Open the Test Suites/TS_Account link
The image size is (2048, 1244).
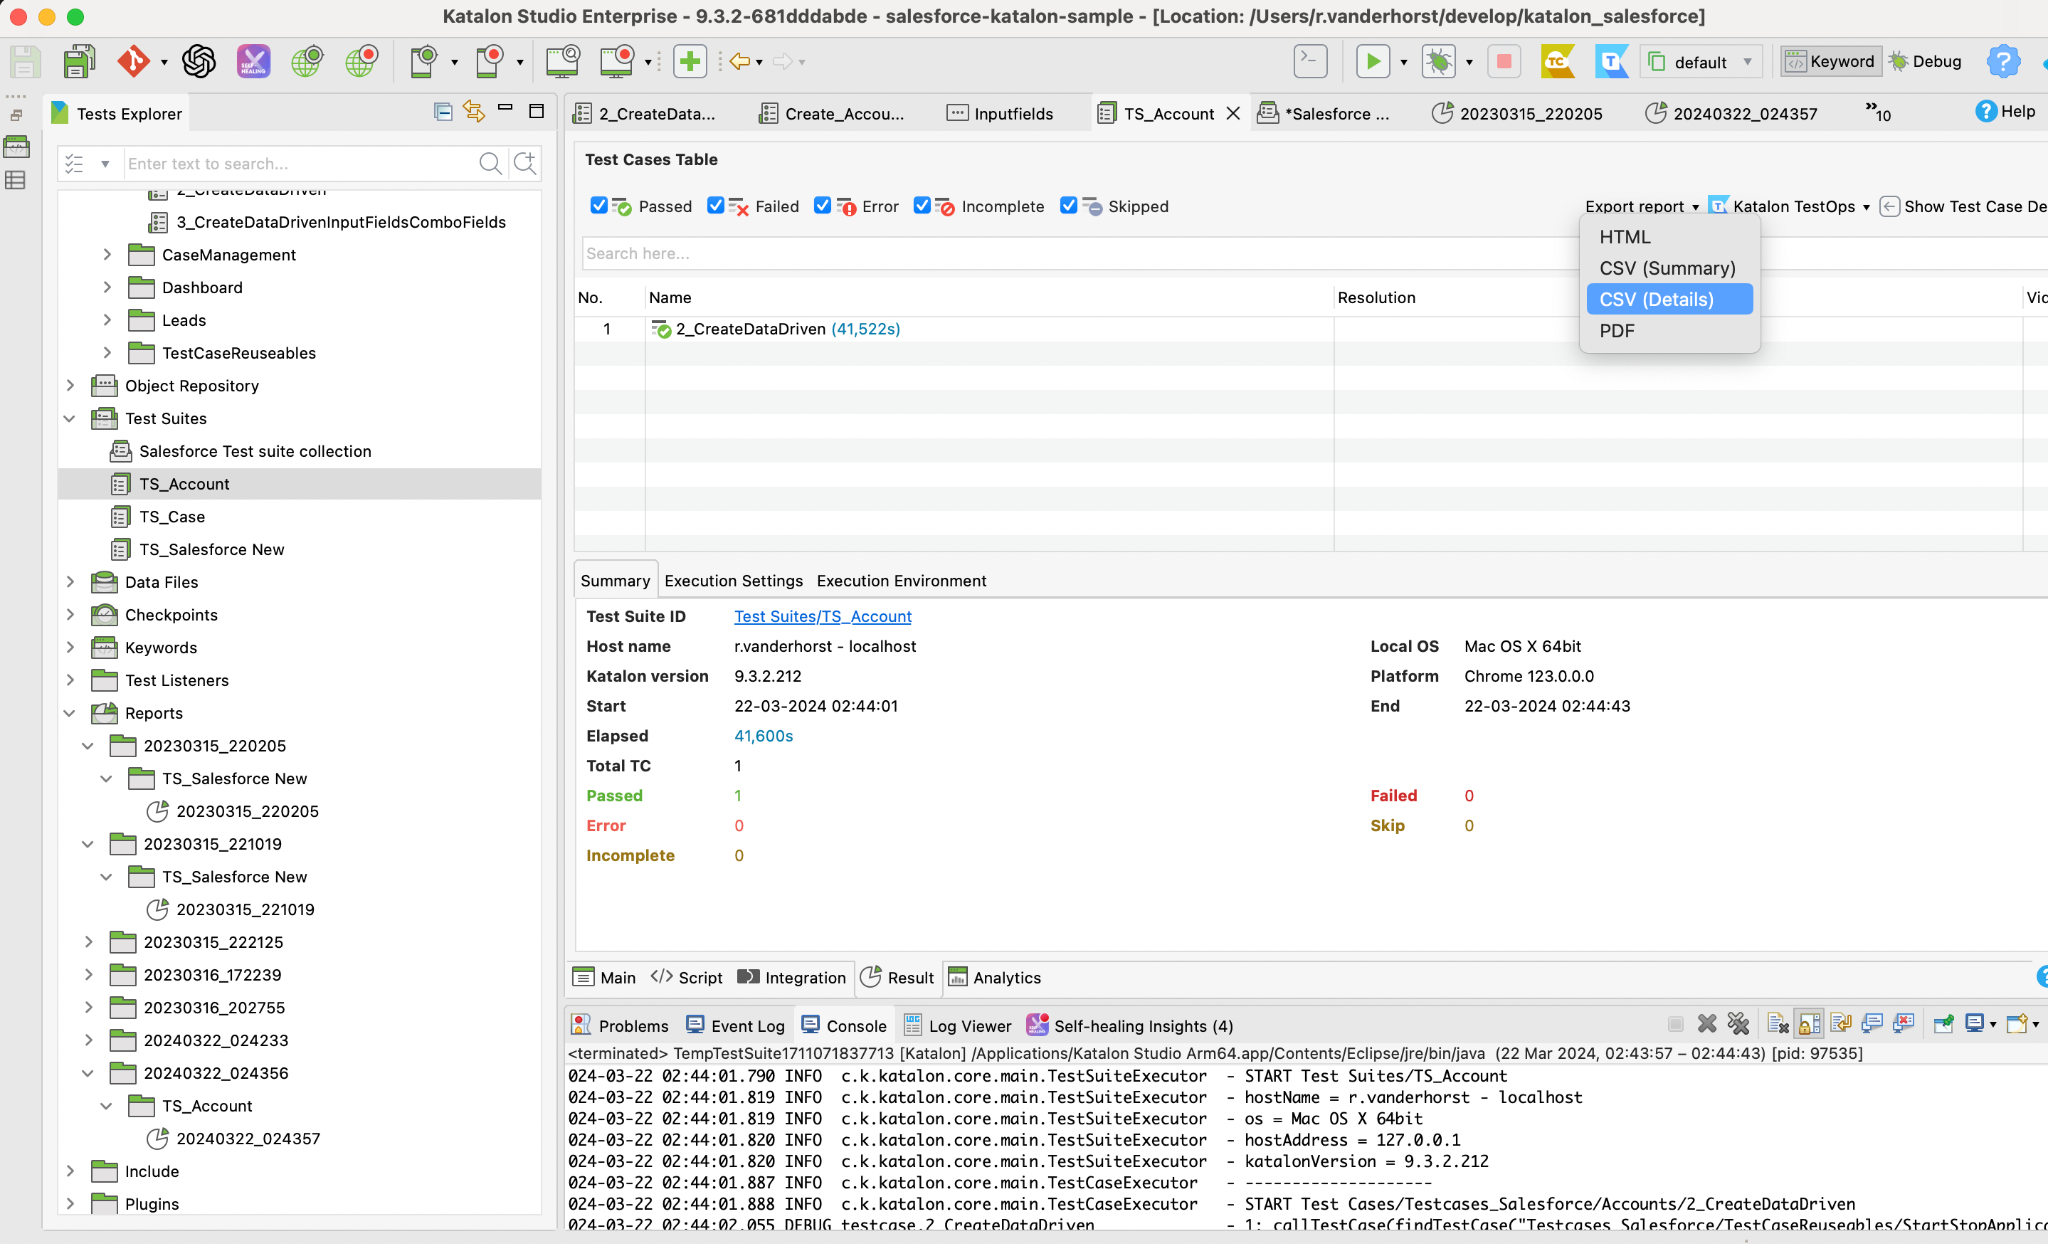[x=822, y=616]
